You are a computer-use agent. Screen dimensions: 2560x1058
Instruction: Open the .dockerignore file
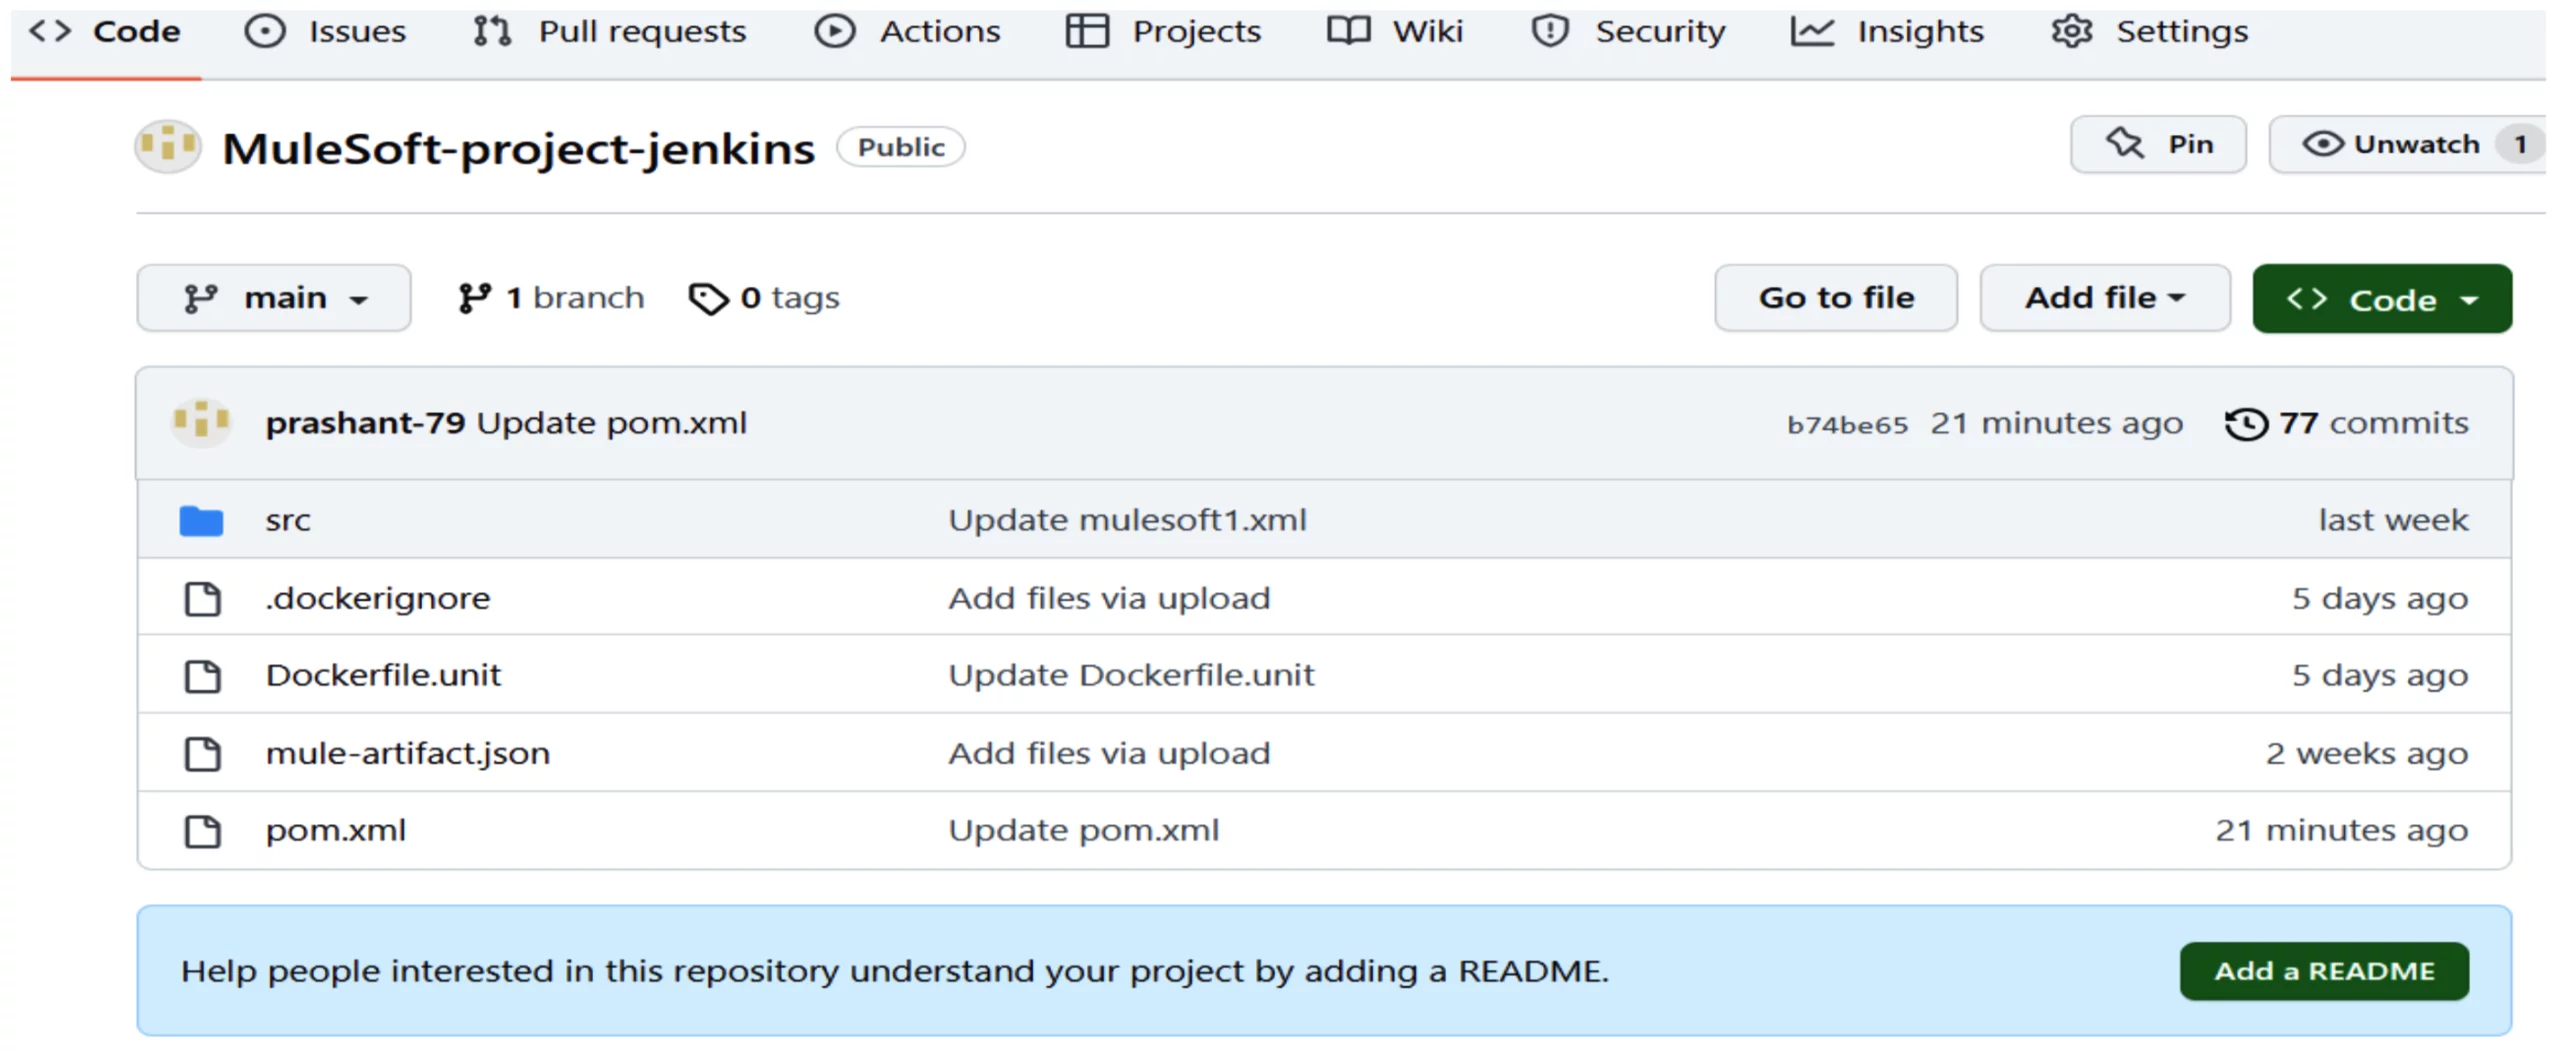pos(378,598)
